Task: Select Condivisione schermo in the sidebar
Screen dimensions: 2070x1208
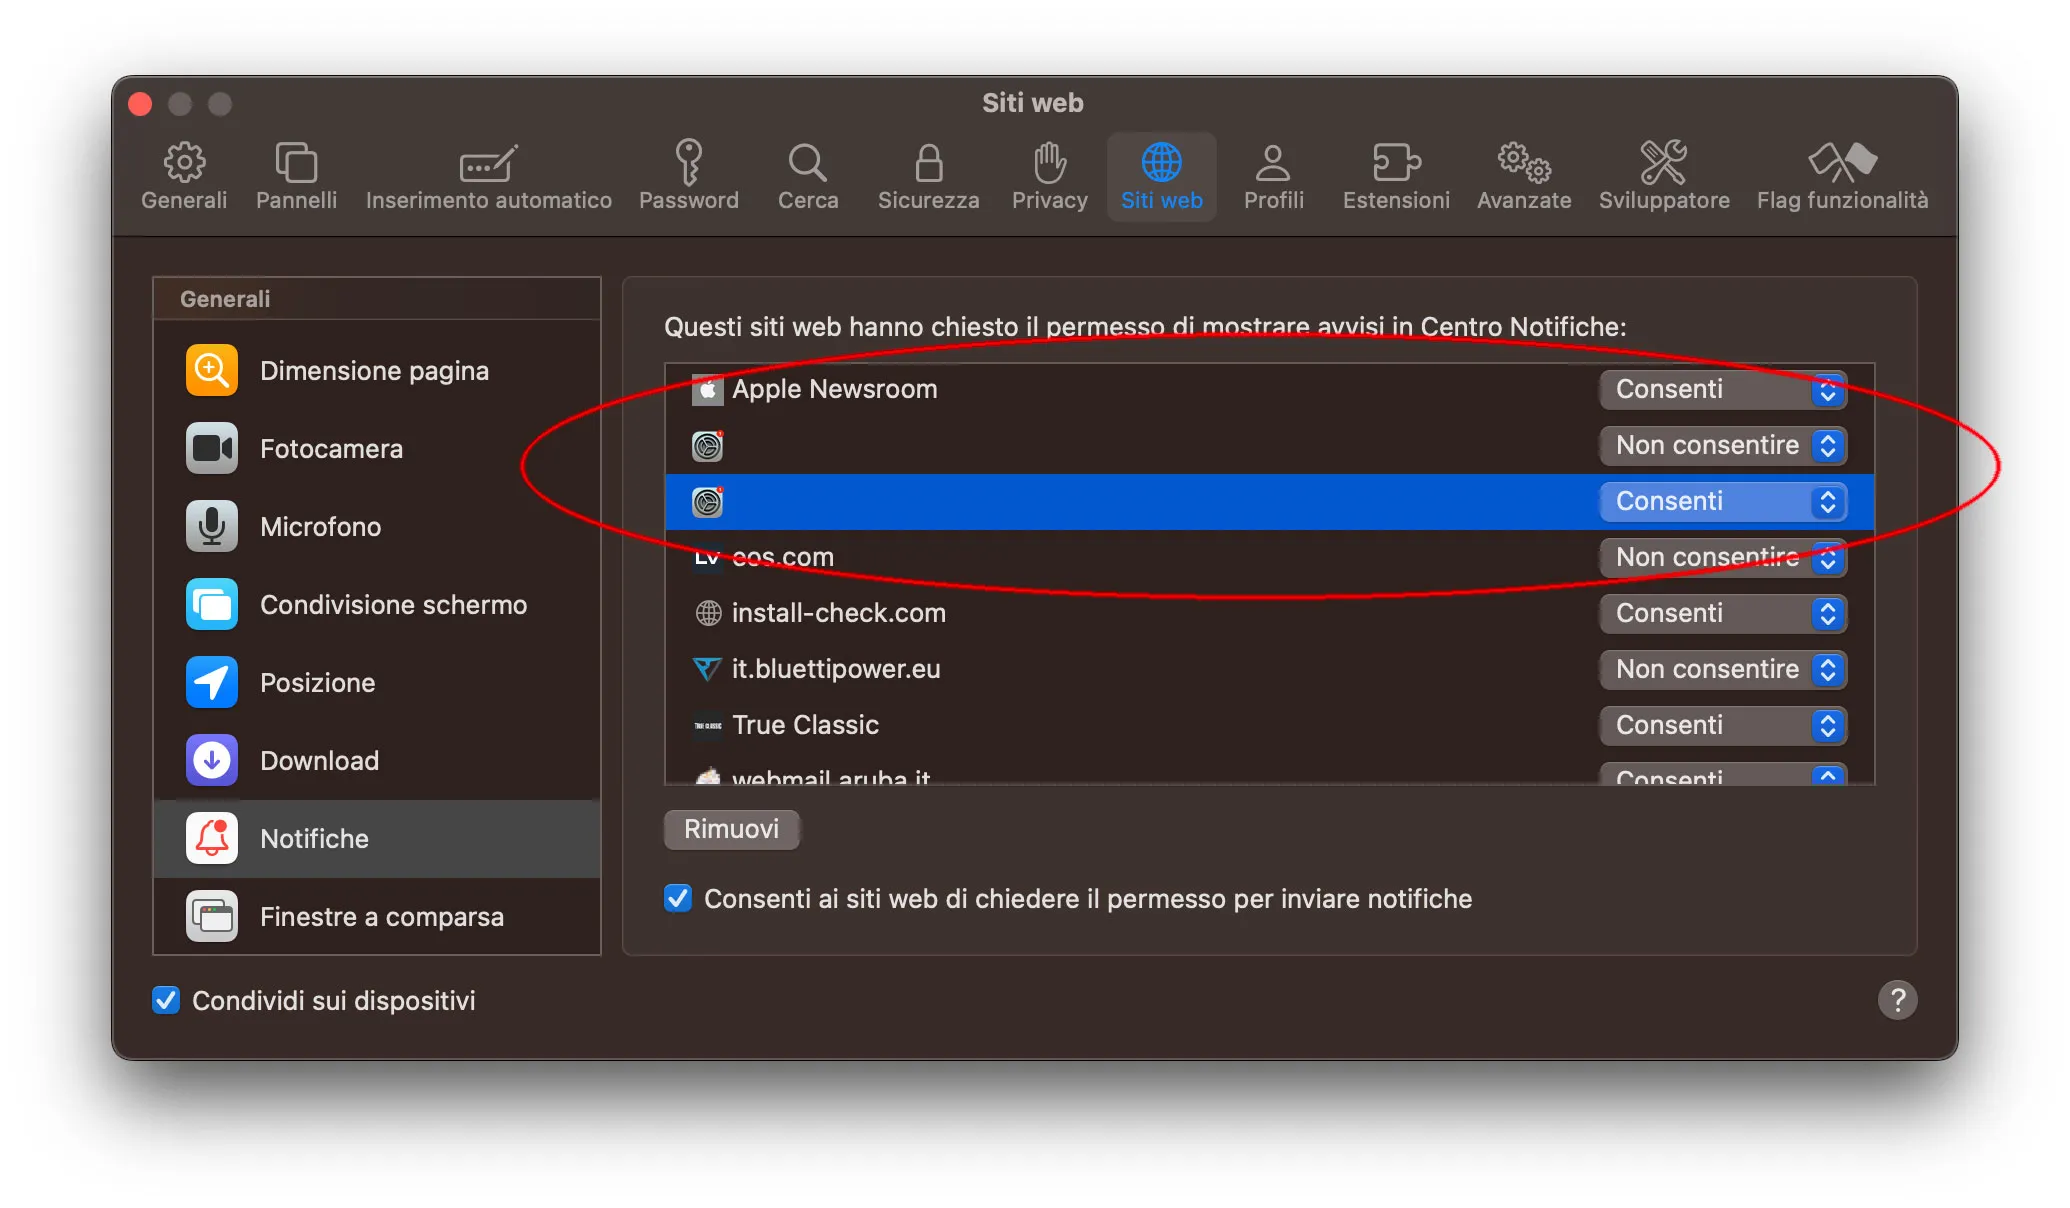Action: pyautogui.click(x=394, y=604)
